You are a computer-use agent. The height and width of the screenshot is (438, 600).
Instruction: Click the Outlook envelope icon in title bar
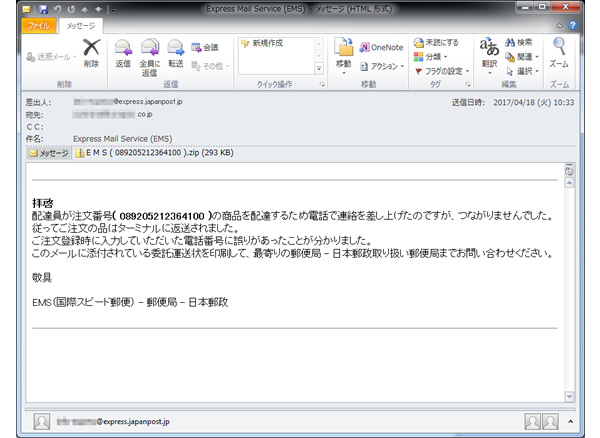click(x=26, y=9)
